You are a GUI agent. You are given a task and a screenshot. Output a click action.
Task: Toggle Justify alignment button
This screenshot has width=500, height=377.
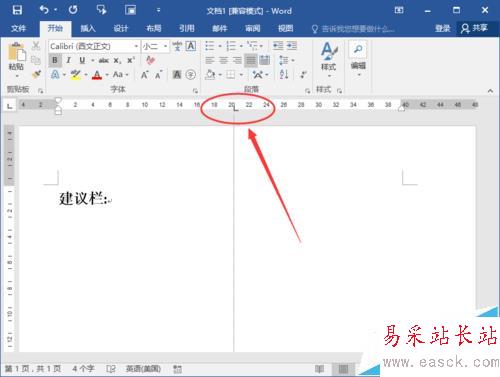pos(251,60)
